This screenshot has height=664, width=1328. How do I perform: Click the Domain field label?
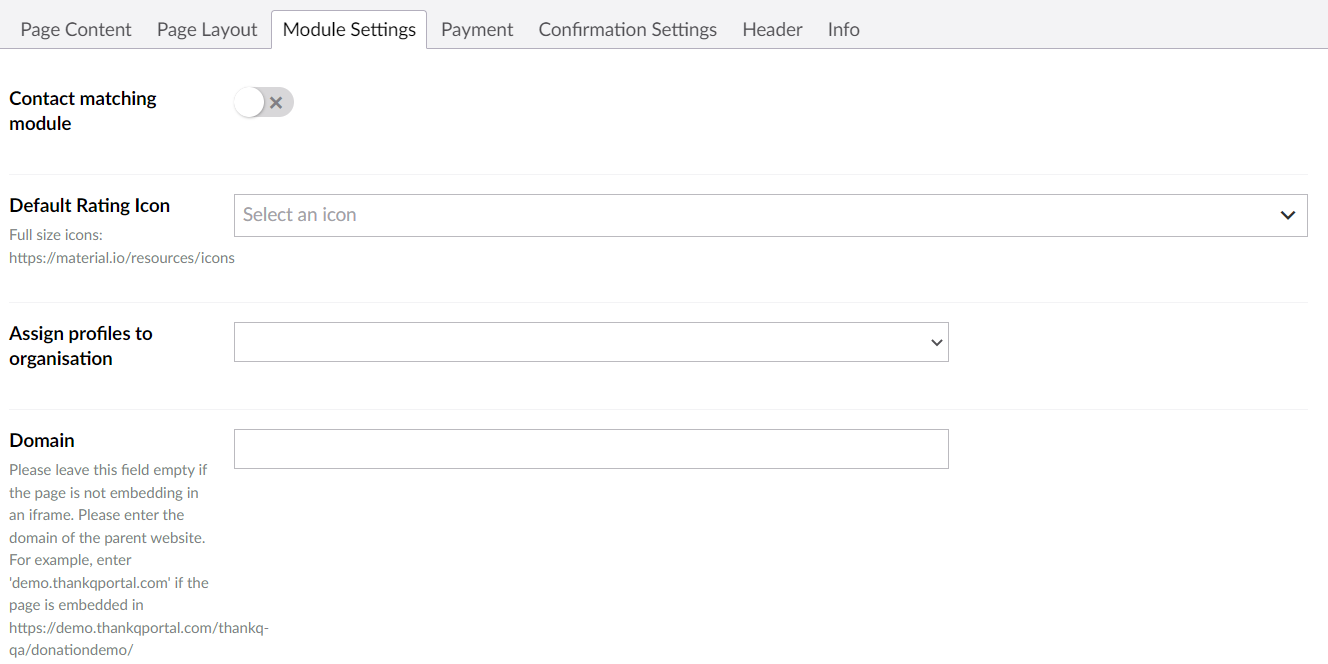pos(42,440)
